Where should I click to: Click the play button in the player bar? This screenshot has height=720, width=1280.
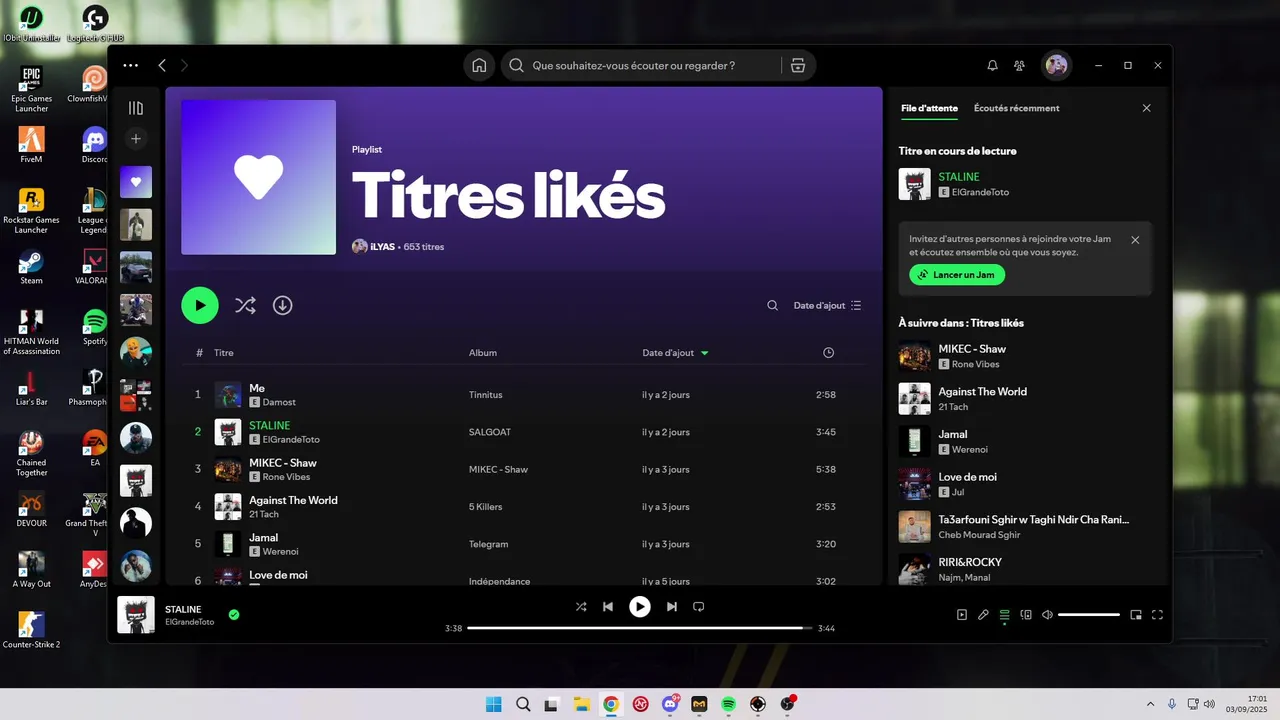(x=640, y=607)
